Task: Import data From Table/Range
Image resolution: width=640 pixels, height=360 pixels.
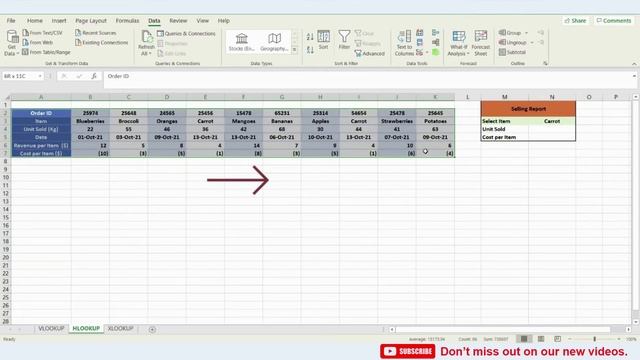Action: [46, 52]
